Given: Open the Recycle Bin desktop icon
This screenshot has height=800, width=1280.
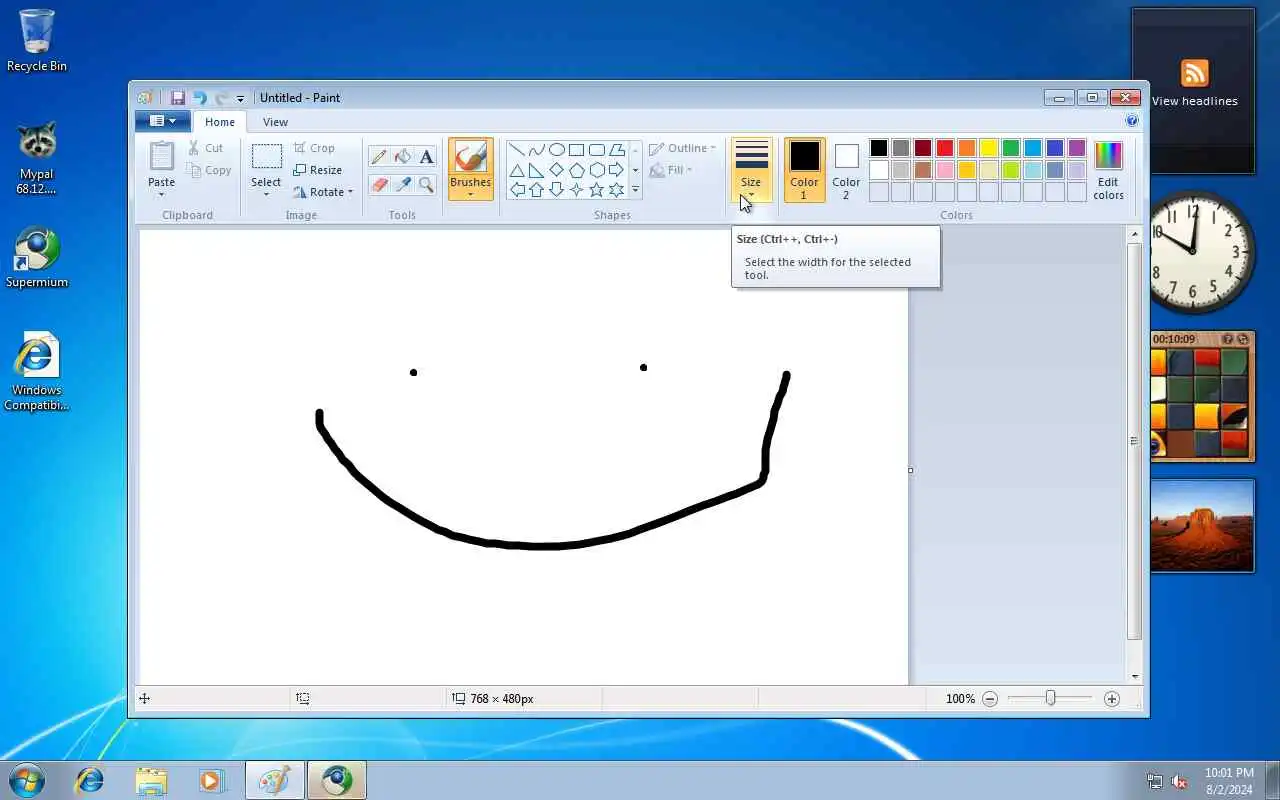Looking at the screenshot, I should 37,41.
